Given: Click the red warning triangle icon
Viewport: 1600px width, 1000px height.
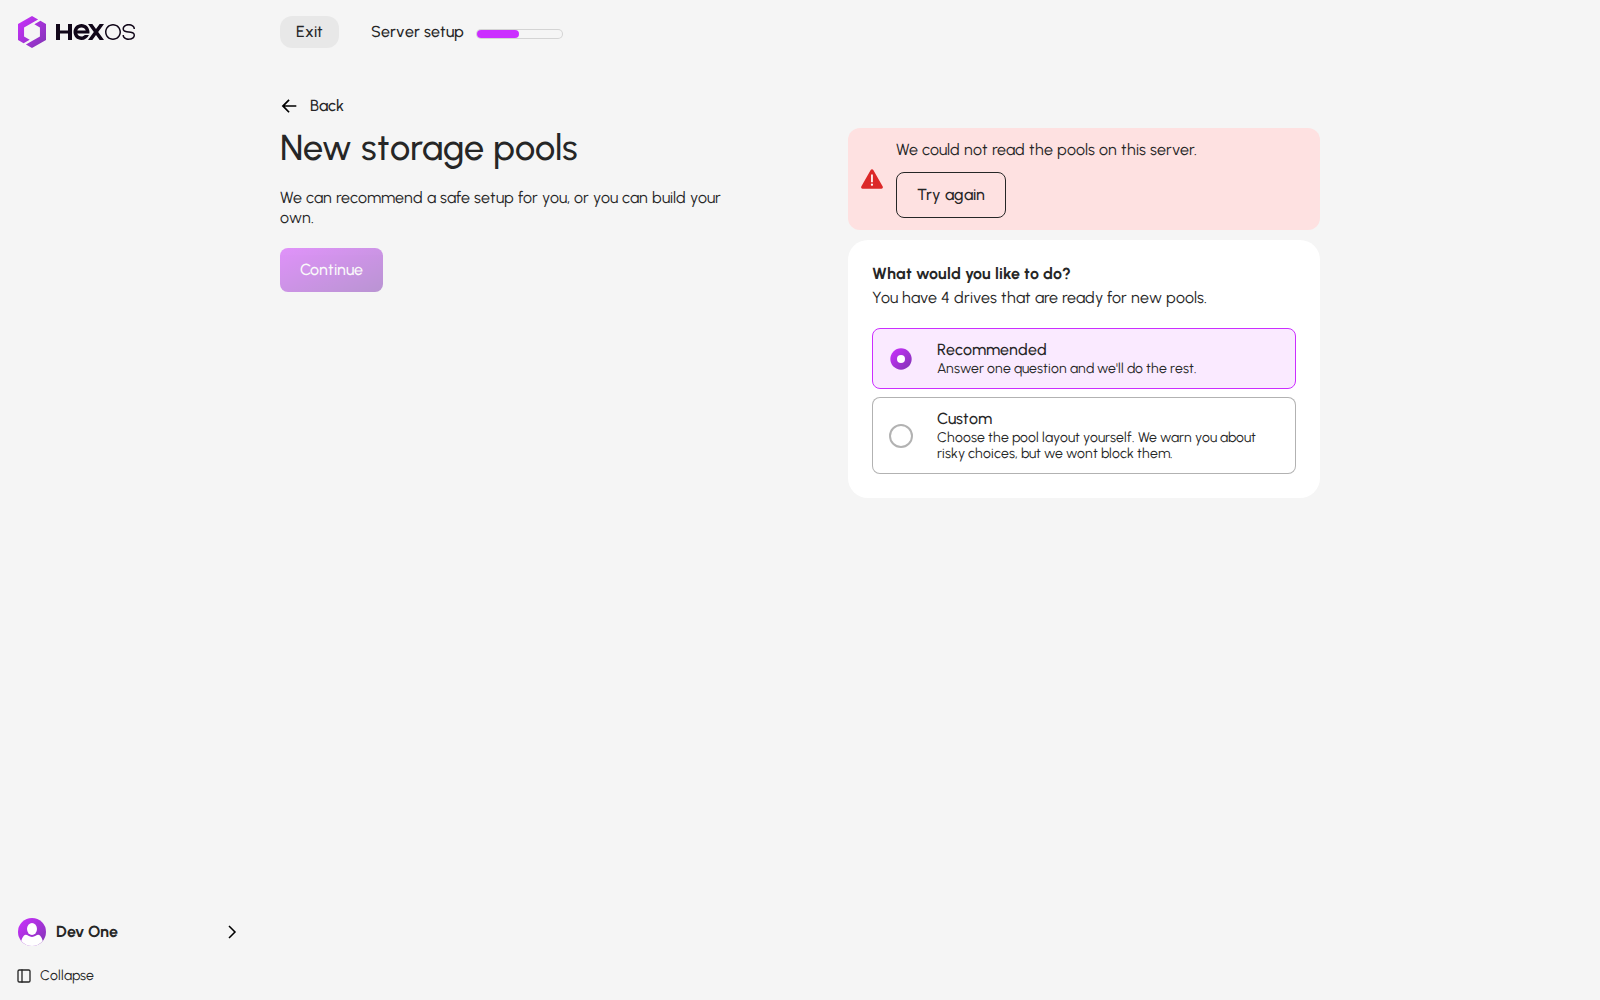Looking at the screenshot, I should (872, 179).
